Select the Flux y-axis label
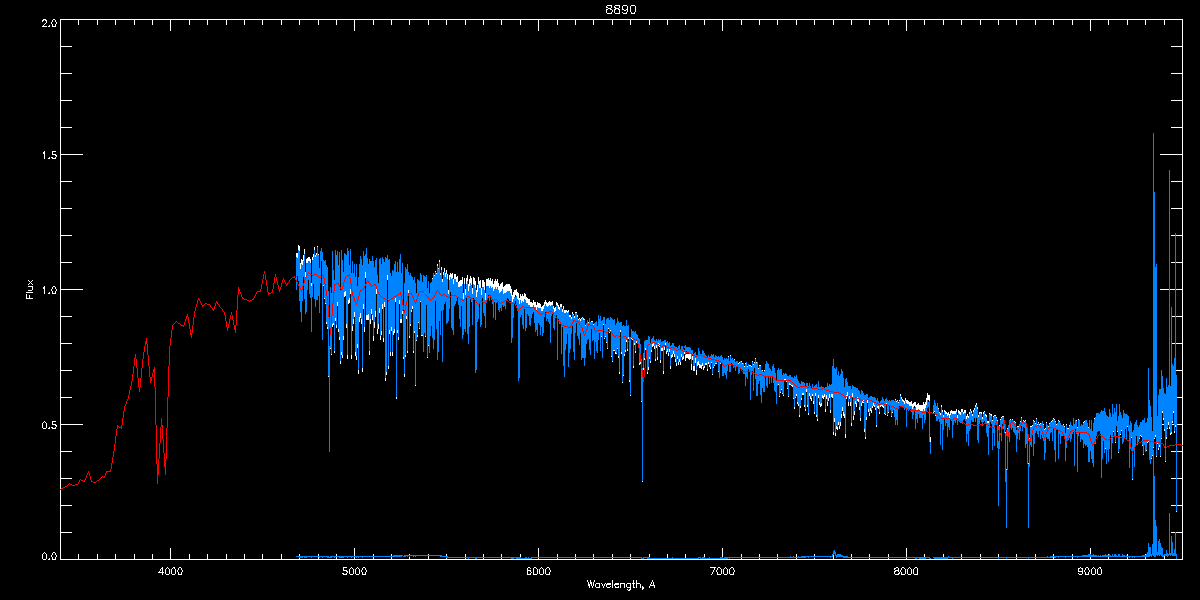This screenshot has height=600, width=1200. [29, 289]
